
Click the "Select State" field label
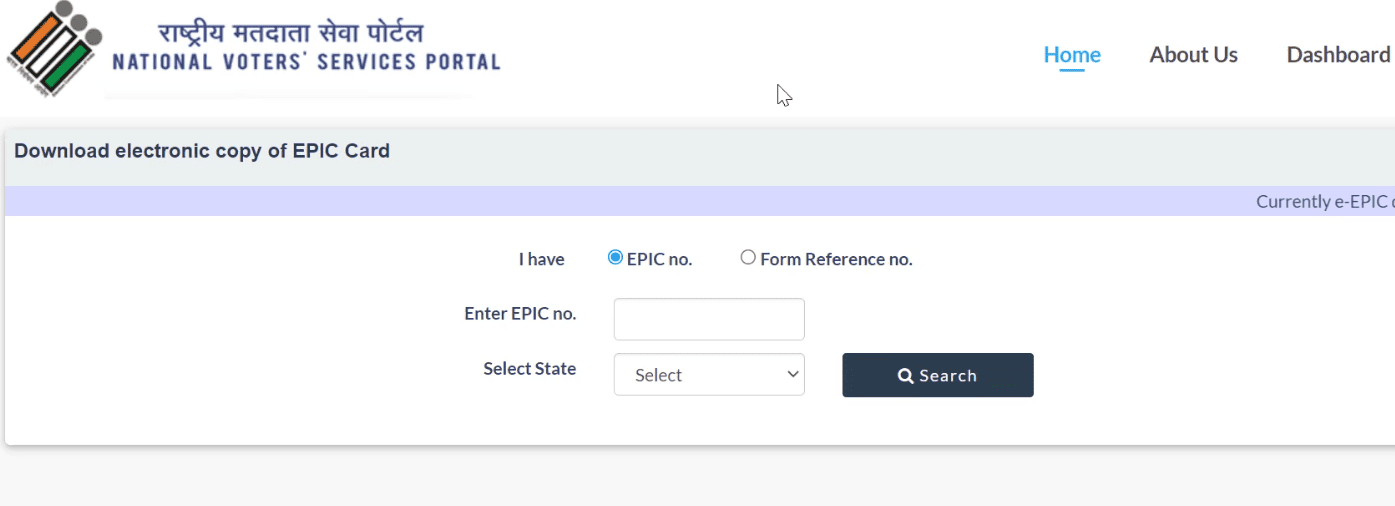coord(529,369)
